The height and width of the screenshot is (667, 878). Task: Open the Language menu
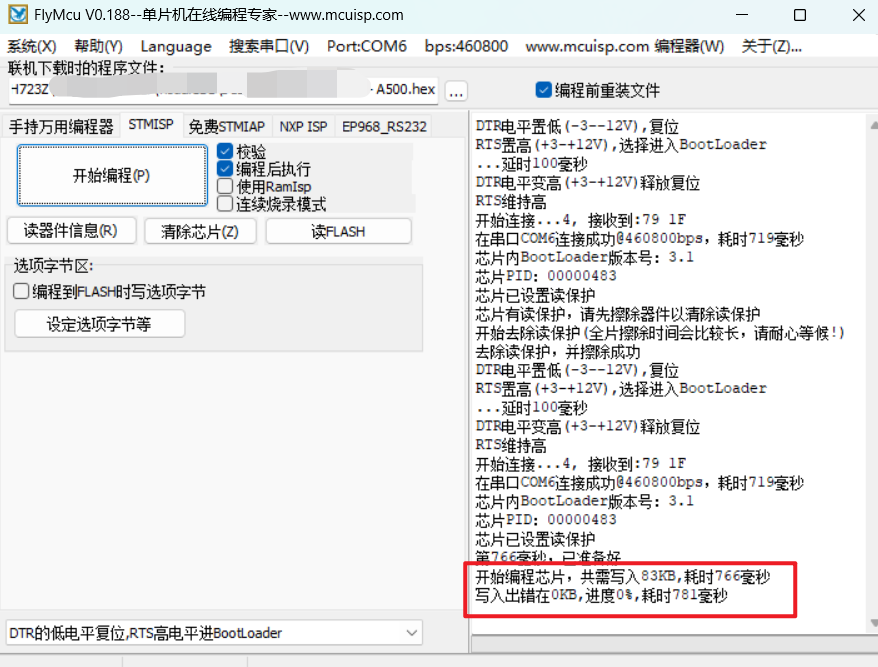176,46
